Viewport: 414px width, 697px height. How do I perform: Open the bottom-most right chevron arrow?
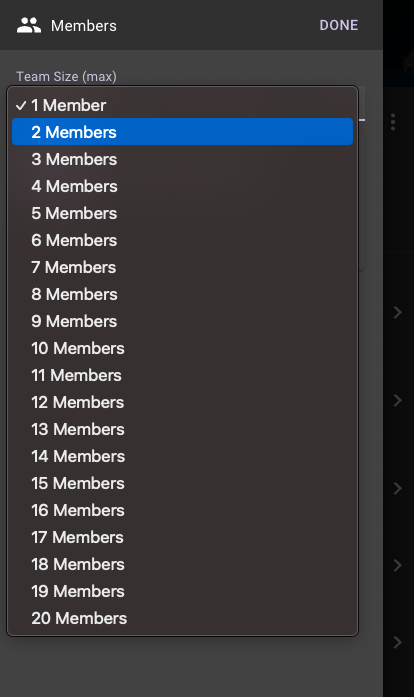click(x=398, y=642)
